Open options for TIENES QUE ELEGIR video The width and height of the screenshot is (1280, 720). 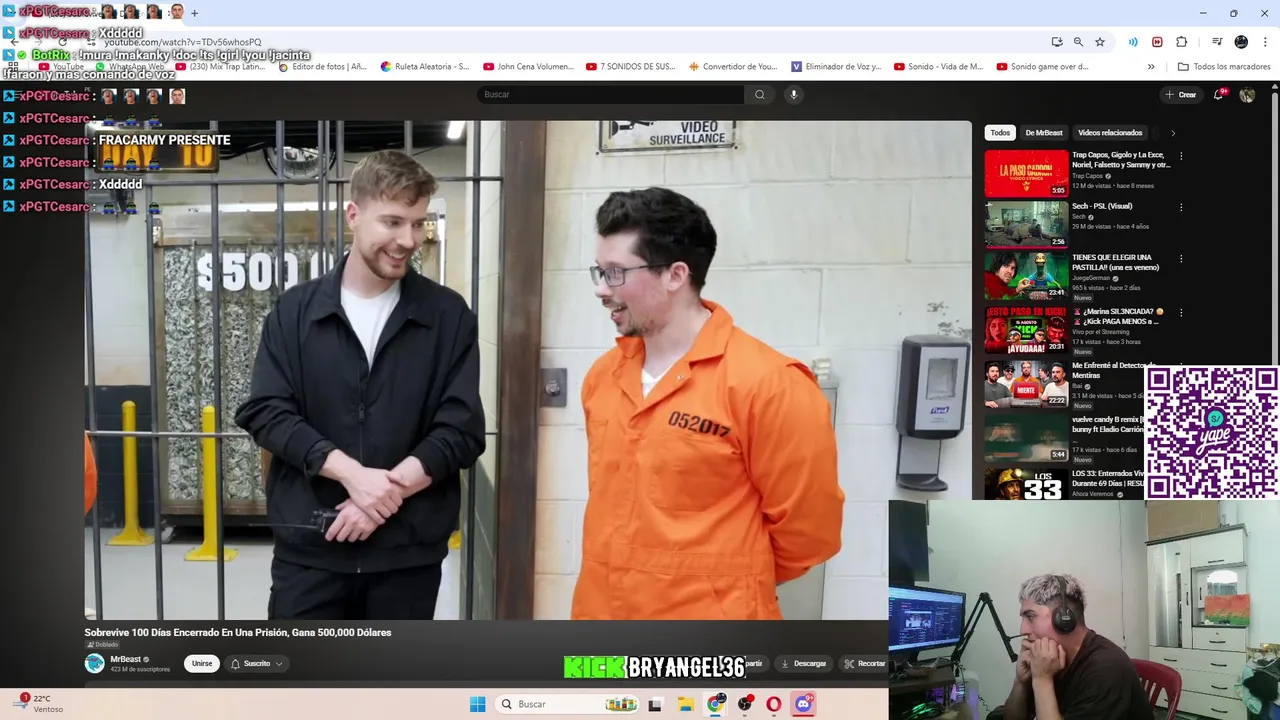(x=1181, y=258)
